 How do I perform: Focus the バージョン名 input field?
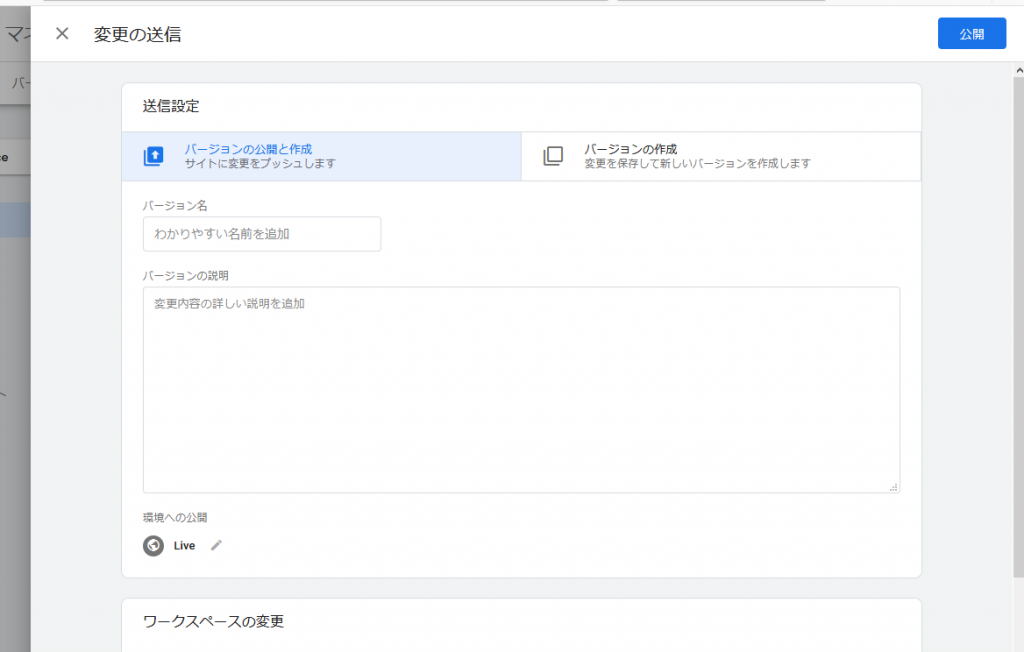click(262, 234)
